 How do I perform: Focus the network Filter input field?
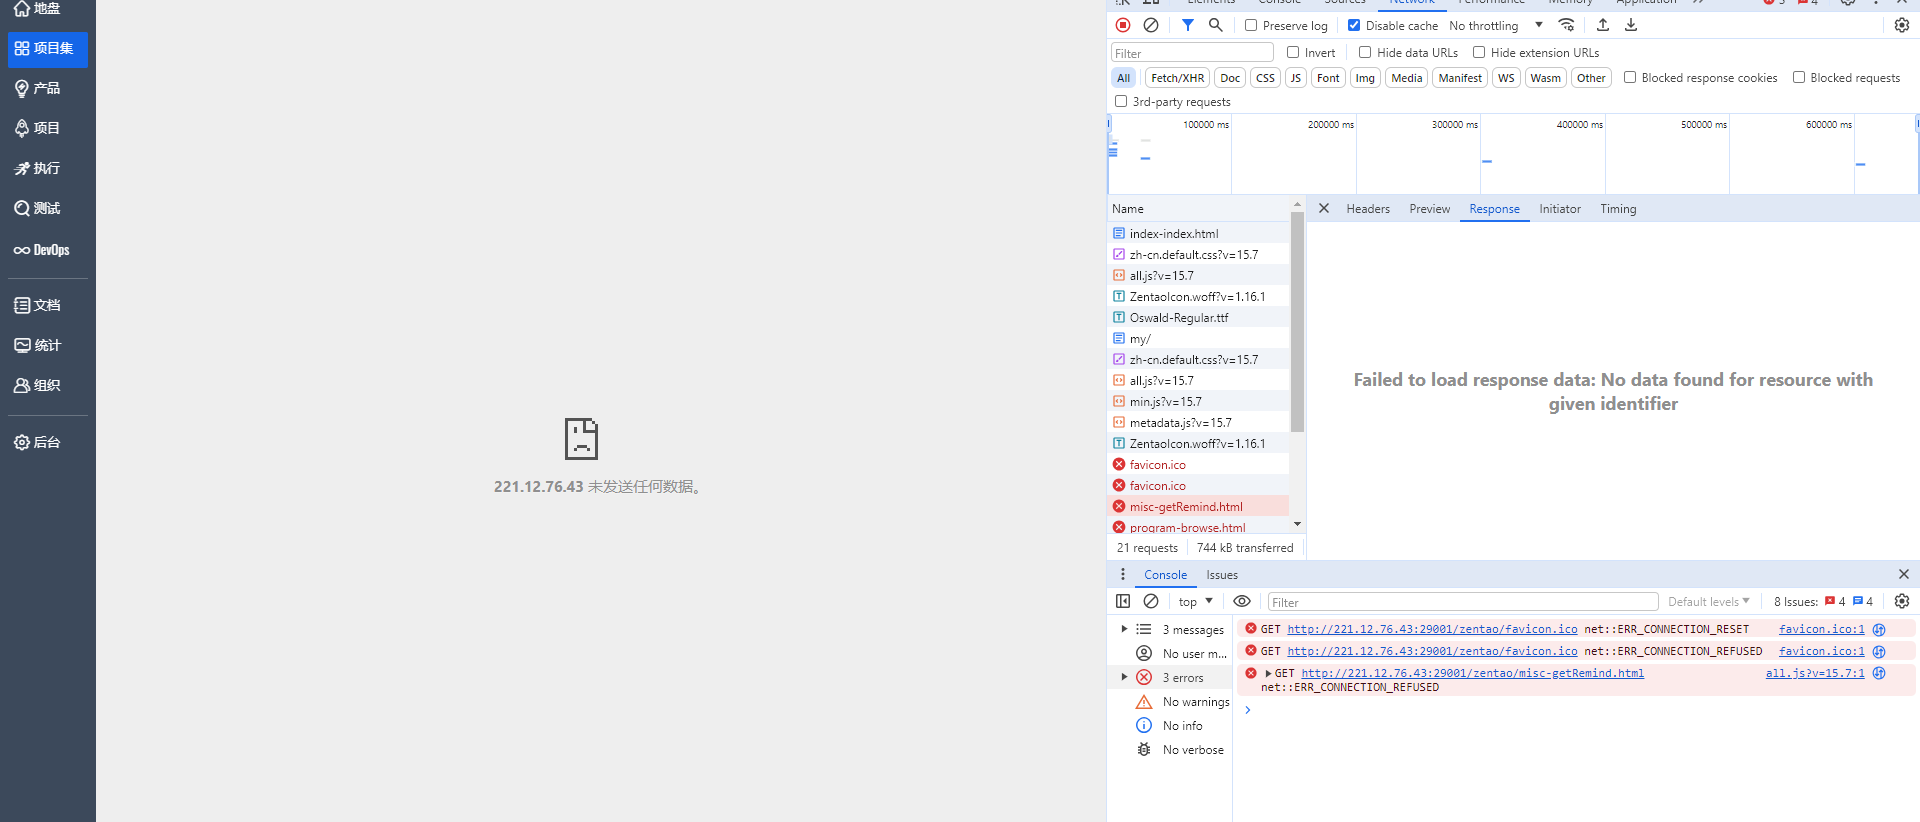[x=1192, y=53]
